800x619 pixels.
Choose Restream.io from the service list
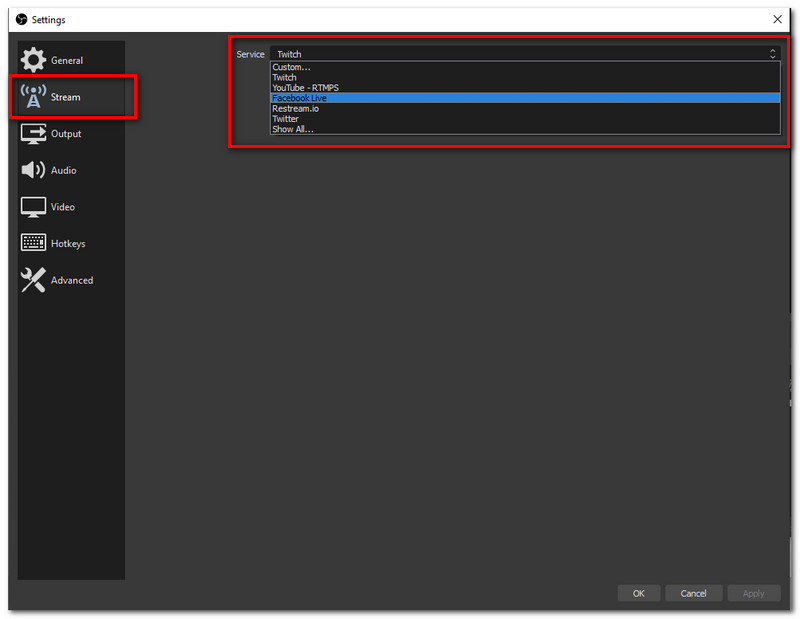pyautogui.click(x=525, y=109)
